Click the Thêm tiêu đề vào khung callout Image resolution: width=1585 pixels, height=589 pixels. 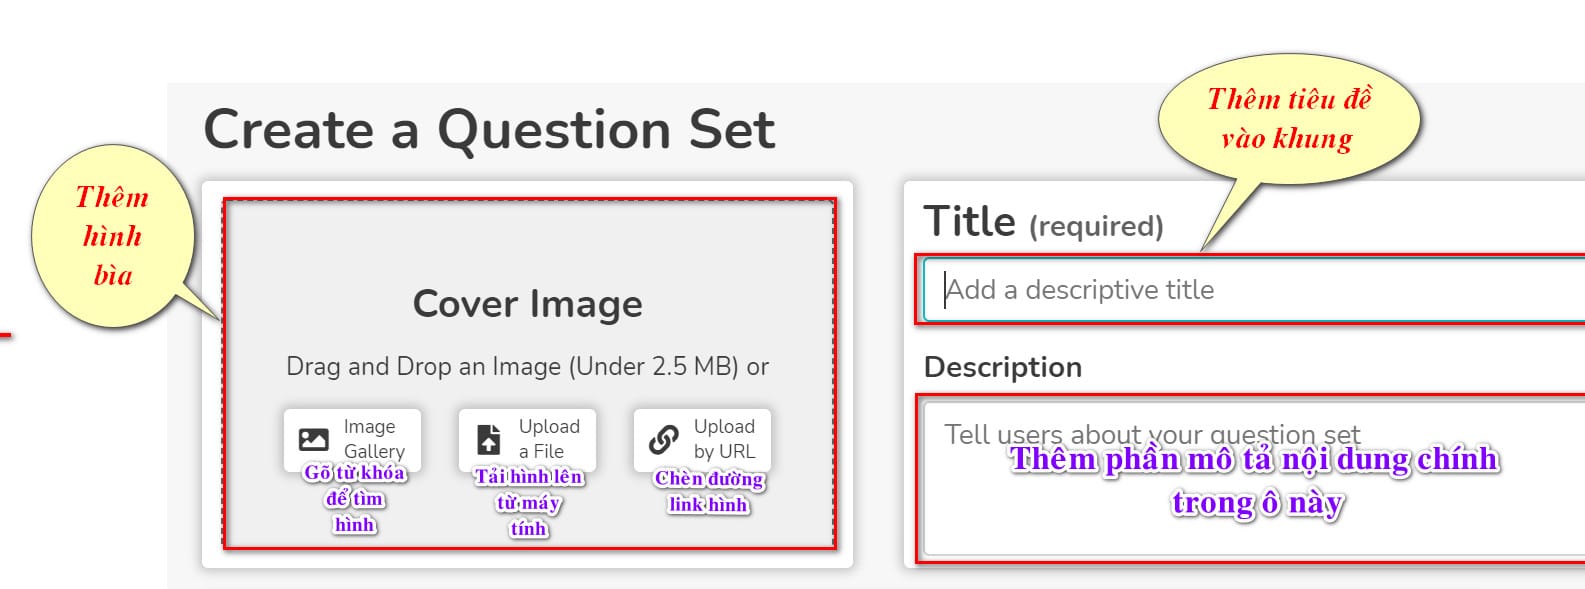click(x=1289, y=119)
